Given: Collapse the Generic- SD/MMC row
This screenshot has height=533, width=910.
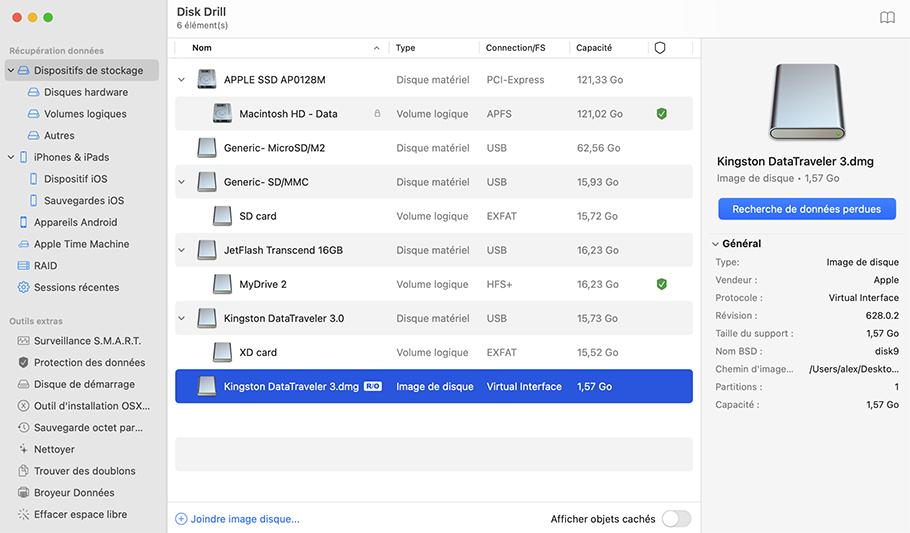Looking at the screenshot, I should pos(182,182).
